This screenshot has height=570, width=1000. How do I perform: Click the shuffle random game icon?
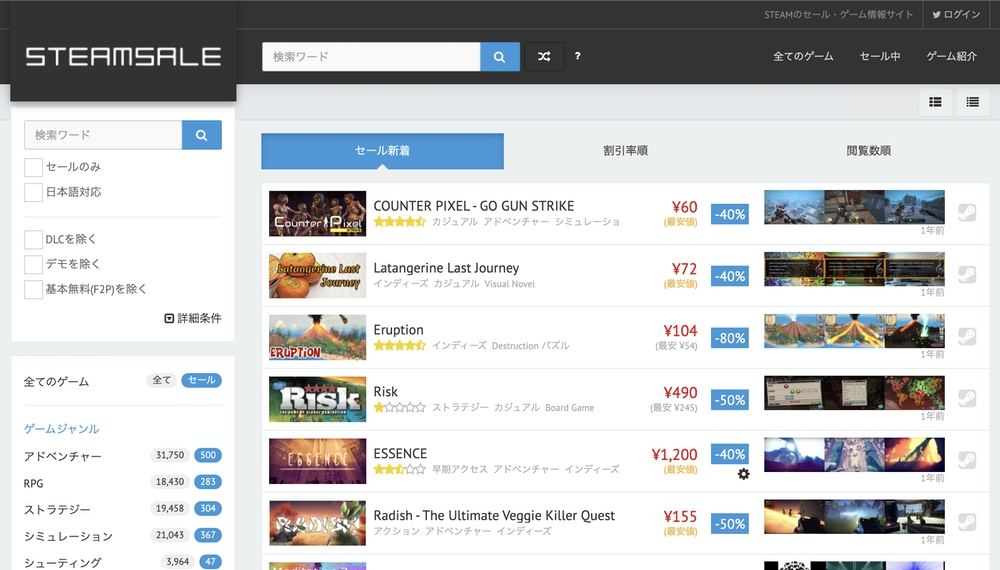(544, 57)
